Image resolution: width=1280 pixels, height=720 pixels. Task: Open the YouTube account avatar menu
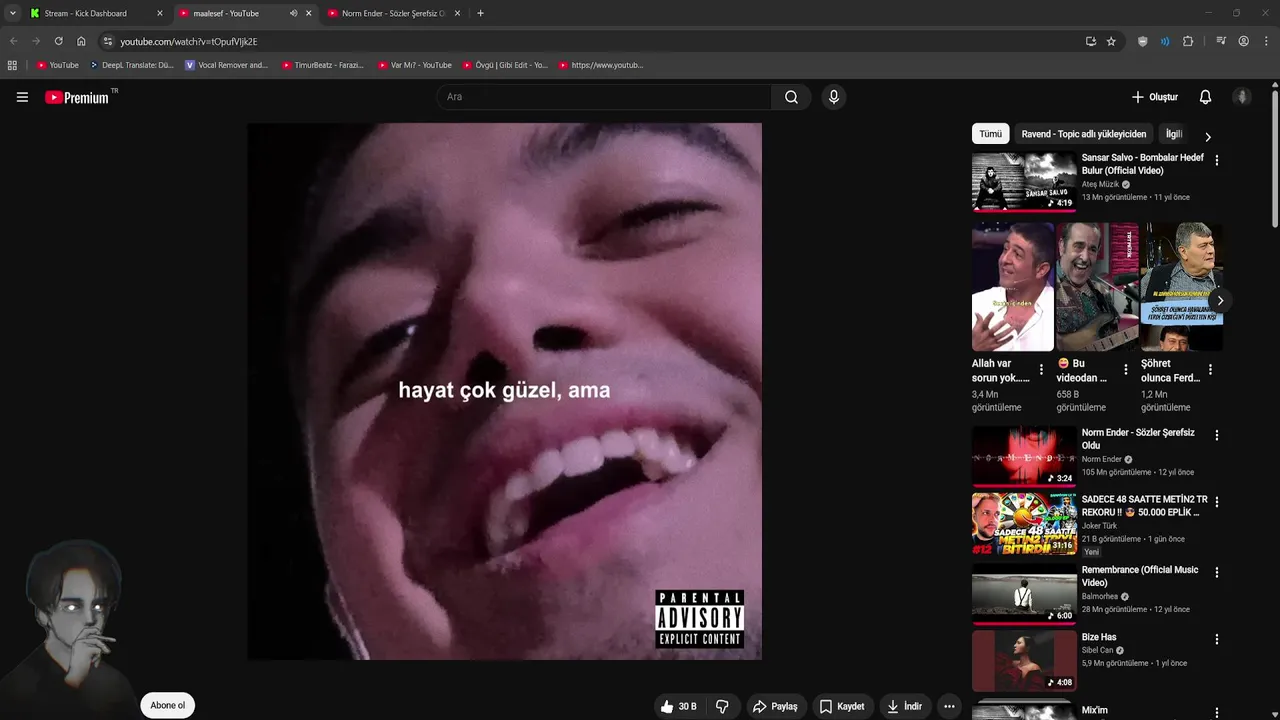pyautogui.click(x=1242, y=97)
